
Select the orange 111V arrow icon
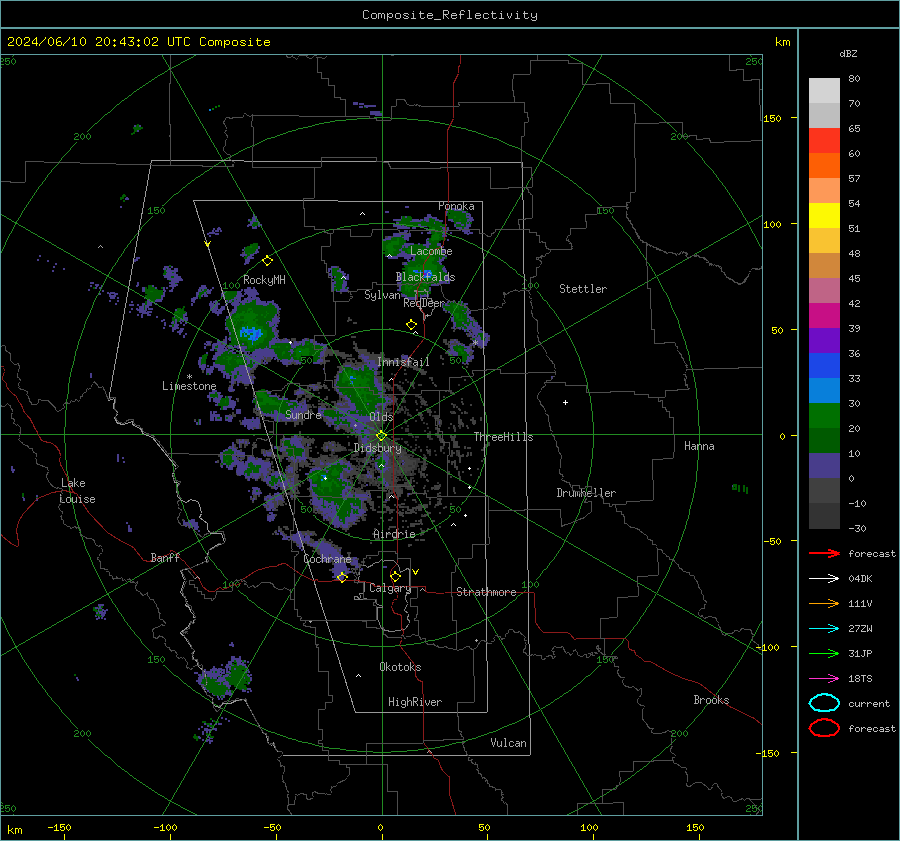824,603
